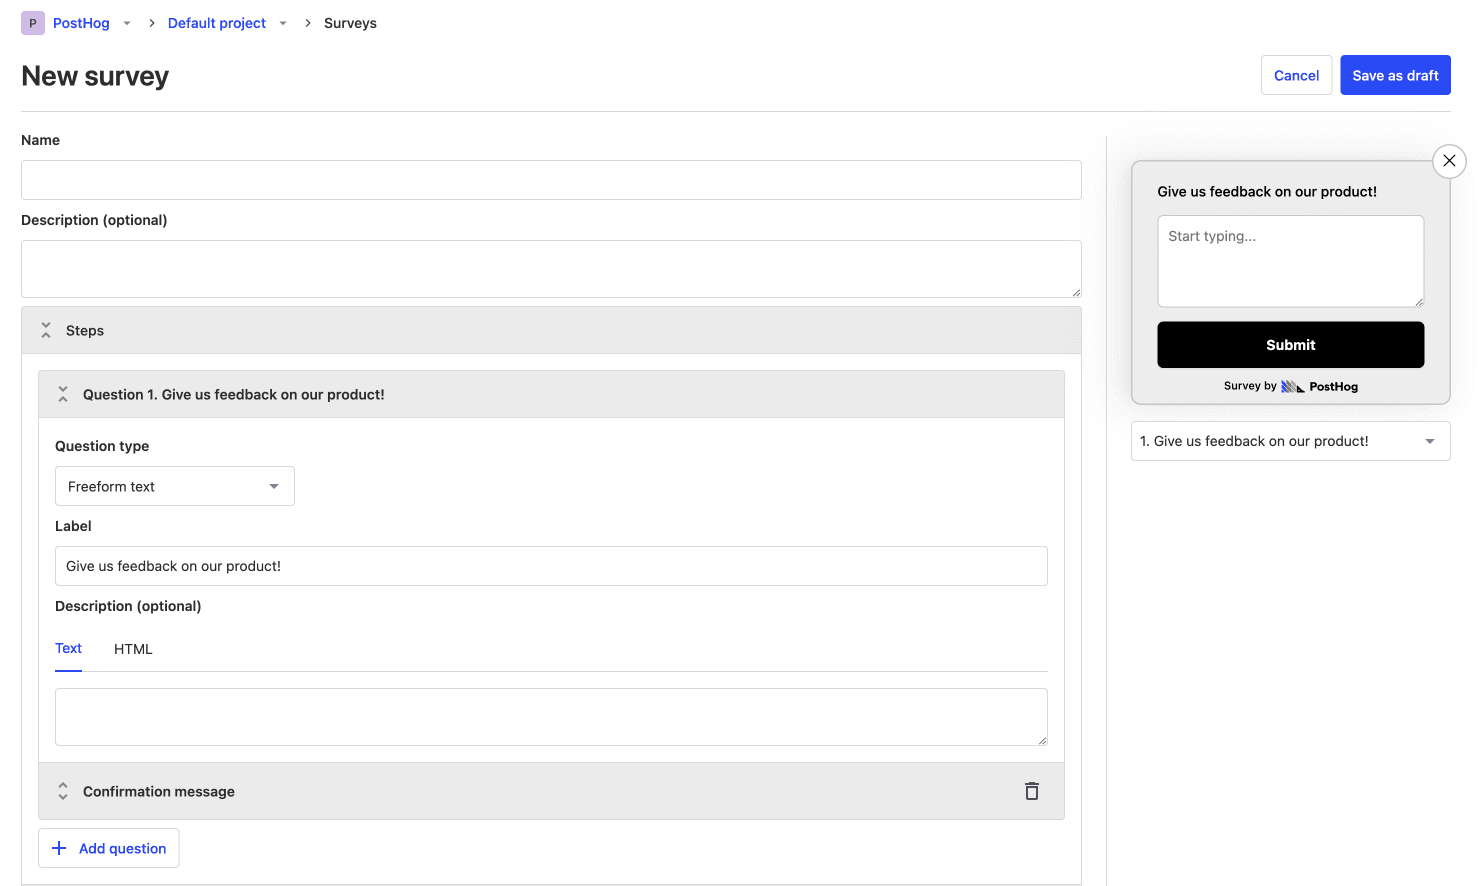The height and width of the screenshot is (886, 1478).
Task: Collapse the Question 1 panel
Action: [63, 395]
